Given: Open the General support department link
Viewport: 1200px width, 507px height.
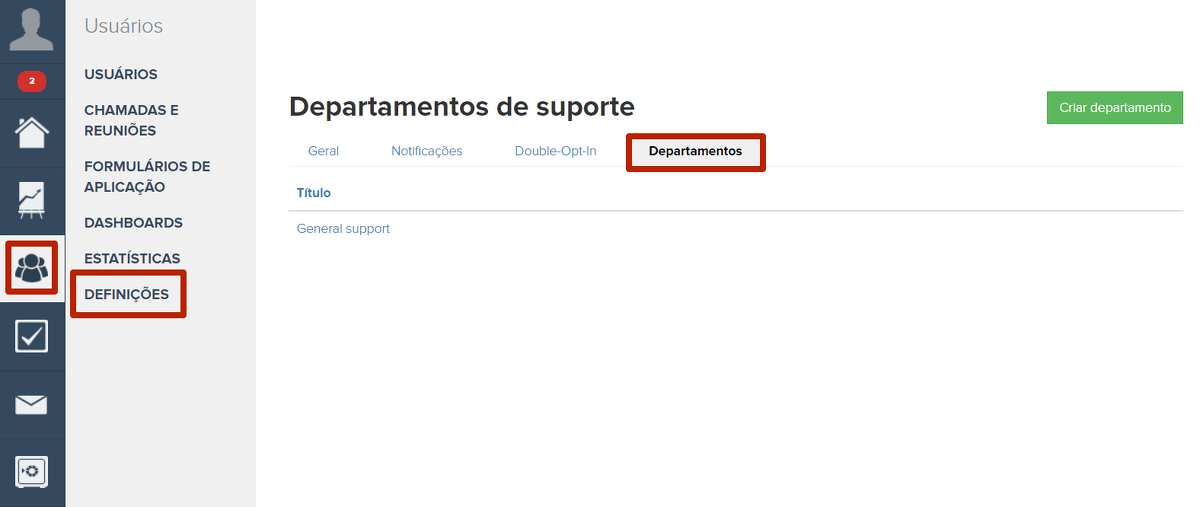Looking at the screenshot, I should click(343, 229).
